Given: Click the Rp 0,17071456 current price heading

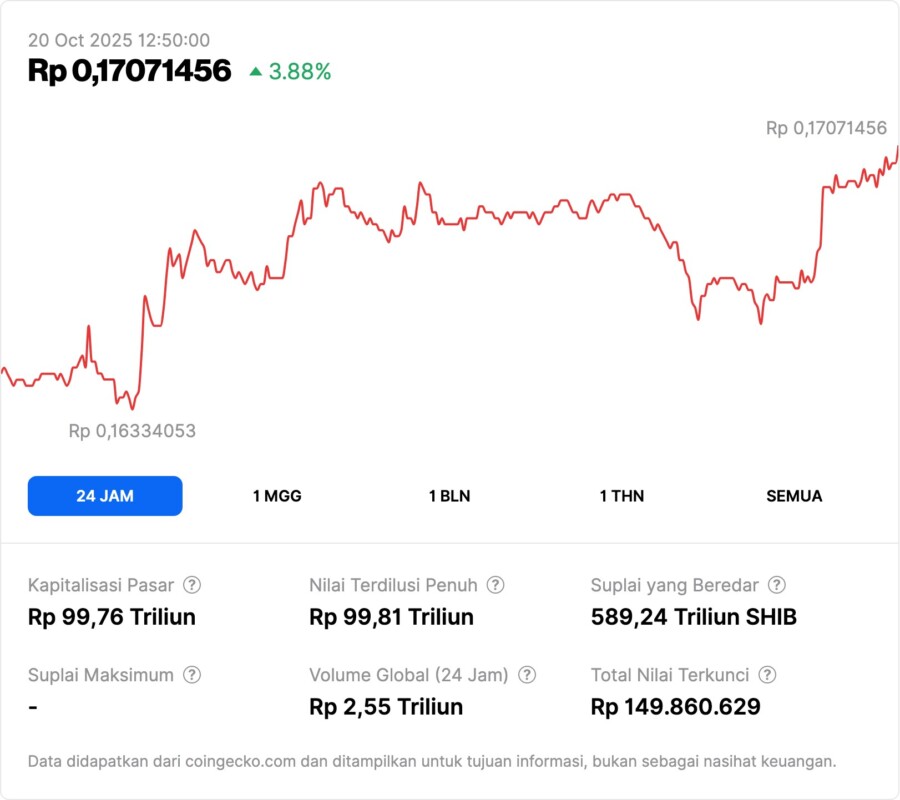Looking at the screenshot, I should click(130, 71).
